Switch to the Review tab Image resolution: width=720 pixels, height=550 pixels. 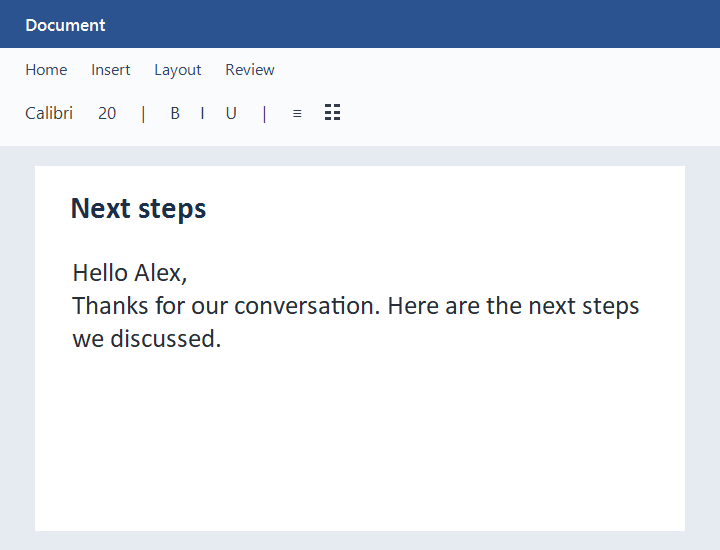(250, 70)
